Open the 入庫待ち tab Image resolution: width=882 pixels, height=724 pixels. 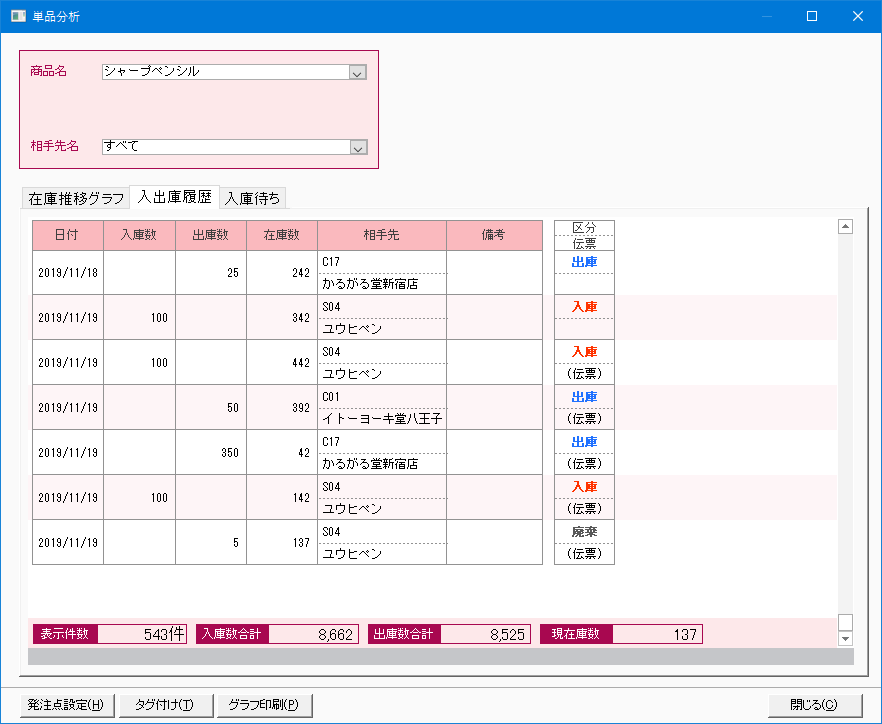tap(253, 198)
